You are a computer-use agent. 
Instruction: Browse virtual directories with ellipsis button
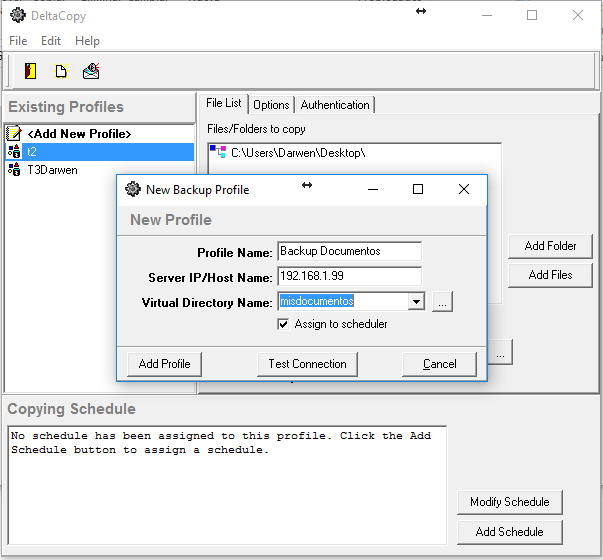click(442, 302)
